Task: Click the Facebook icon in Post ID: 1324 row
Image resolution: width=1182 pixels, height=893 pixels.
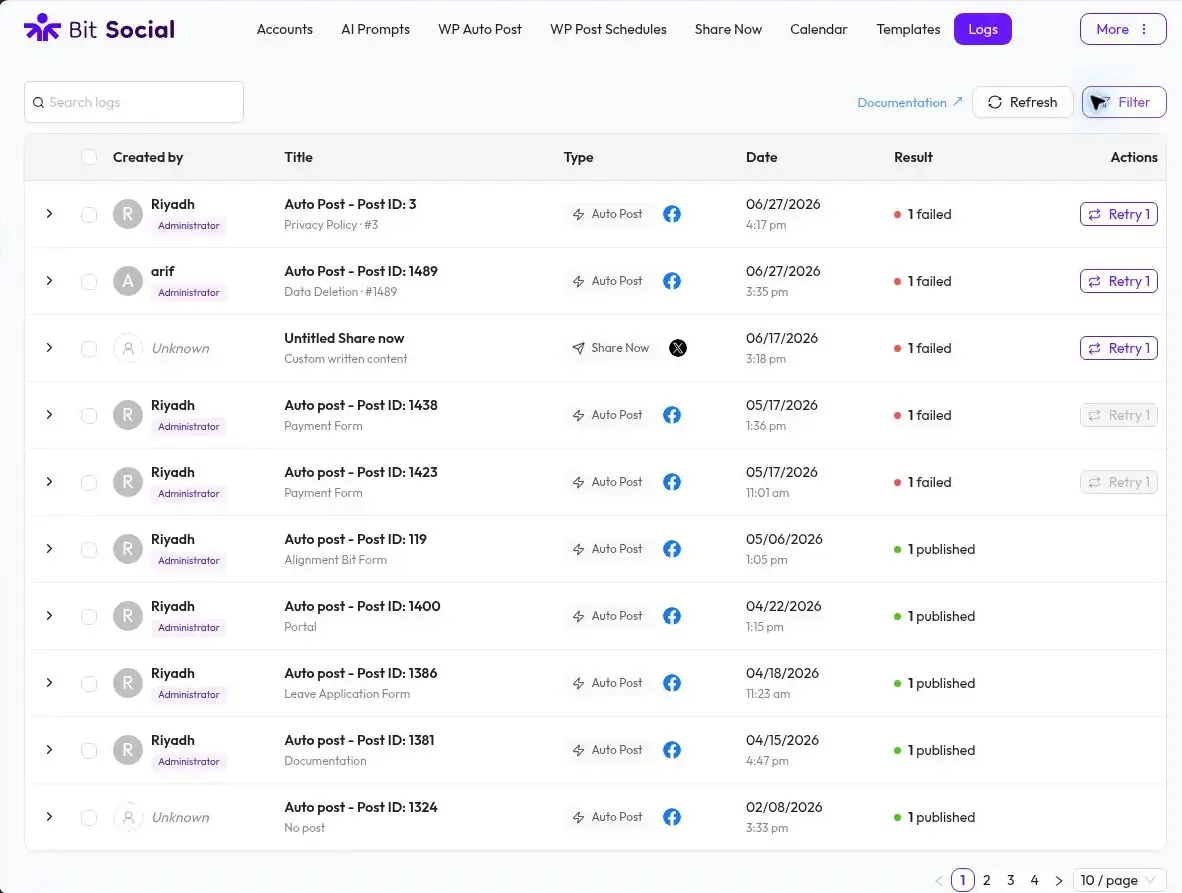Action: (x=672, y=818)
